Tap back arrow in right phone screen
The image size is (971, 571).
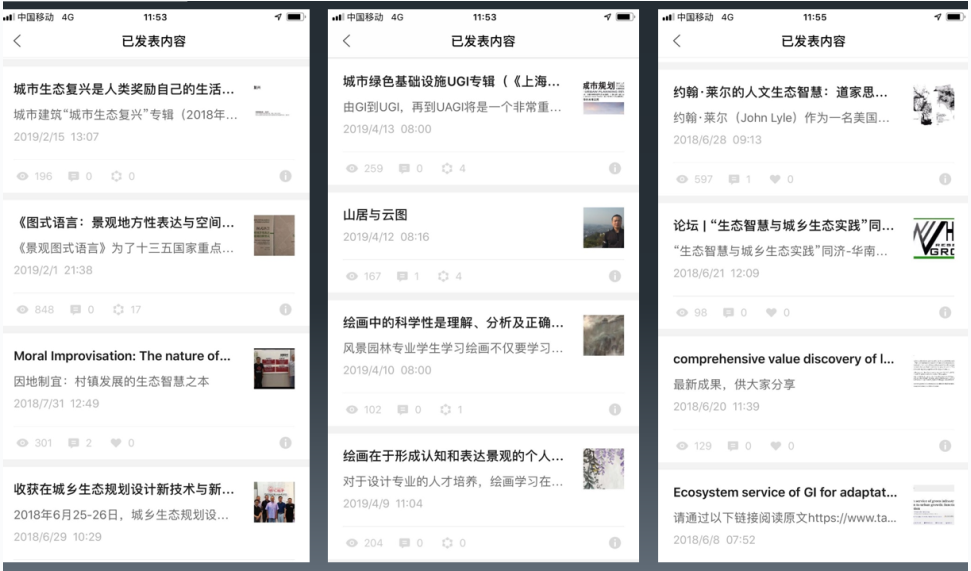(x=677, y=41)
